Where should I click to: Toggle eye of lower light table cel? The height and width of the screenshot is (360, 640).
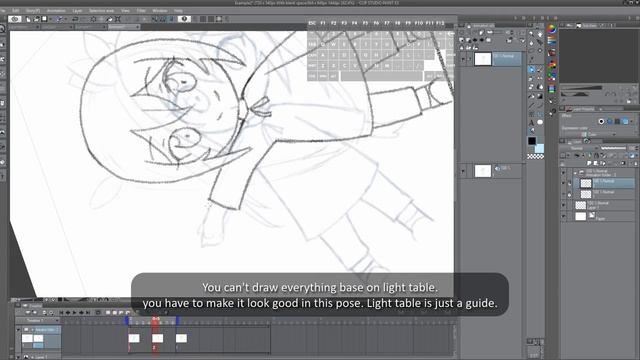[463, 171]
